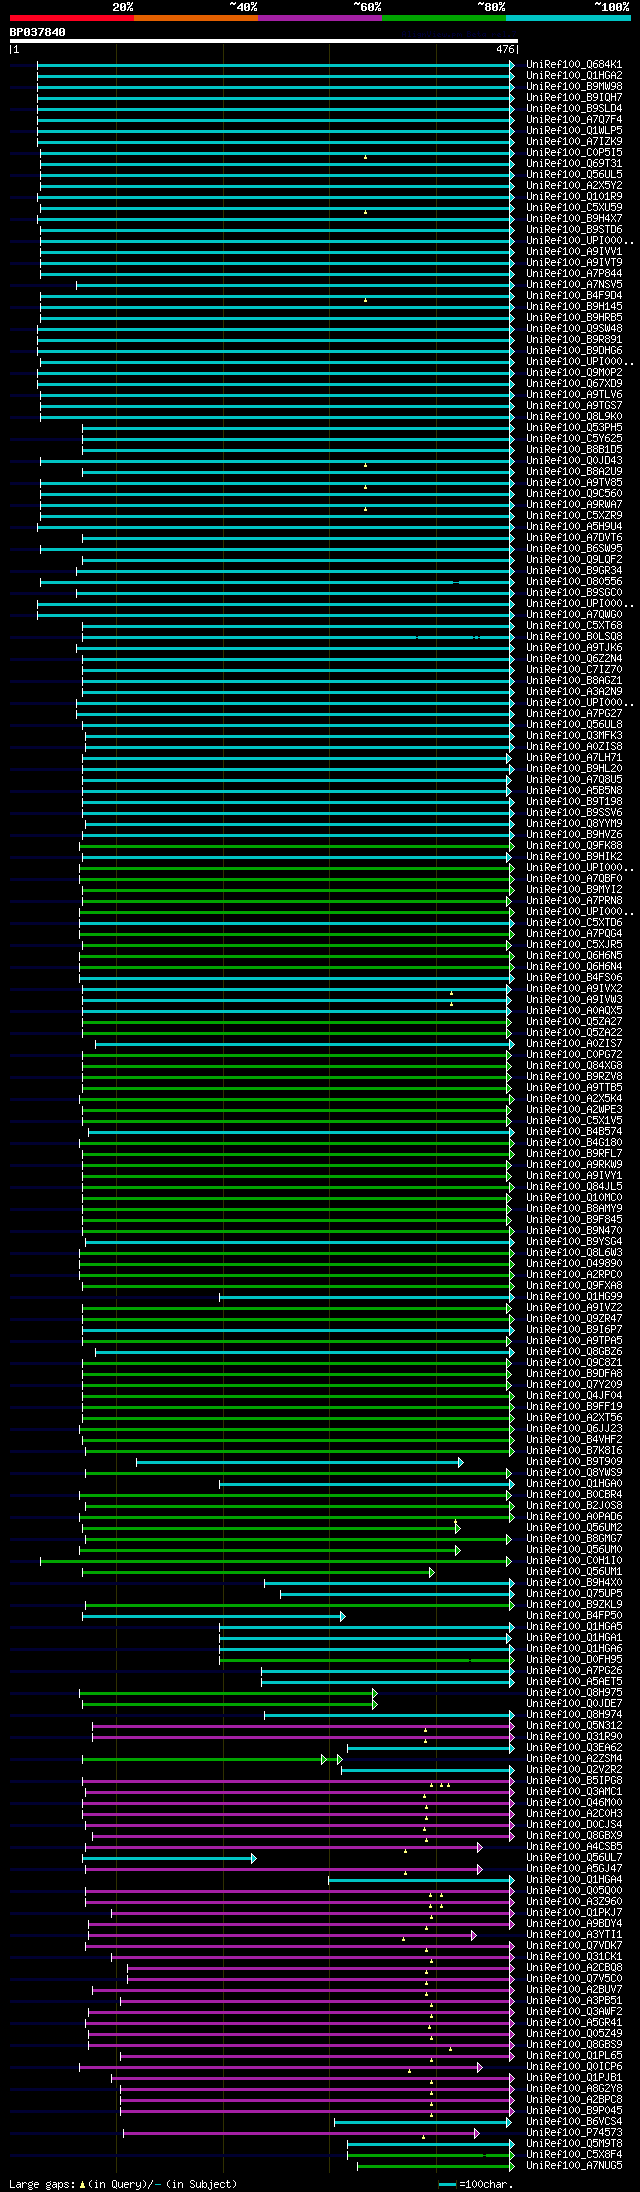
Task: Select hit label UniRef100_B5IPG8
Action: (574, 1780)
